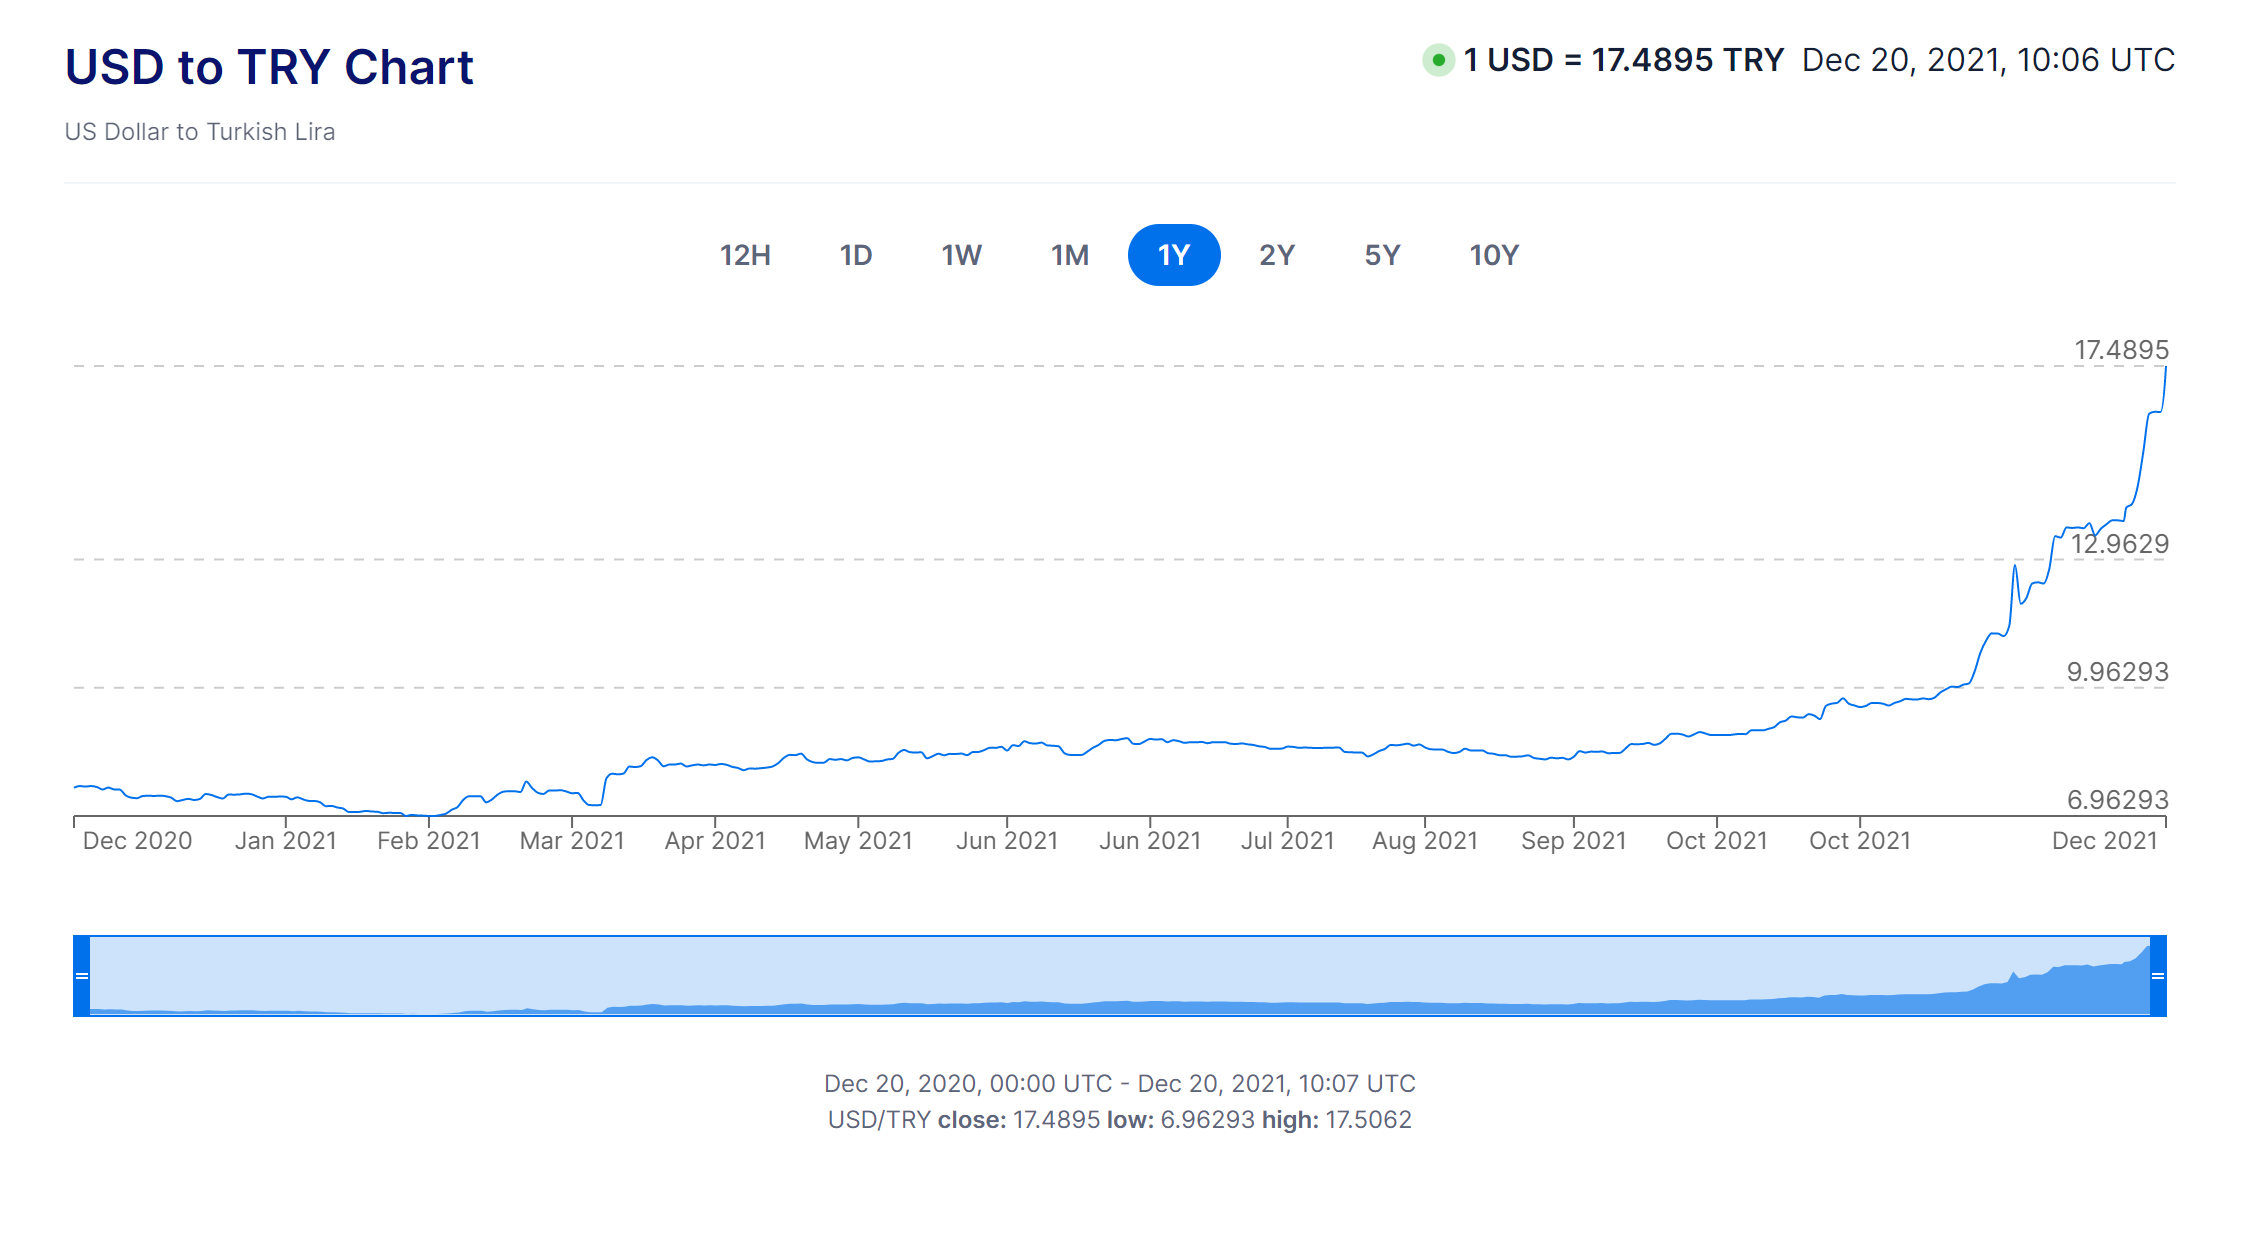Viewport: 2267px width, 1235px height.
Task: Click the 12.9629 gridline label
Action: 2119,544
